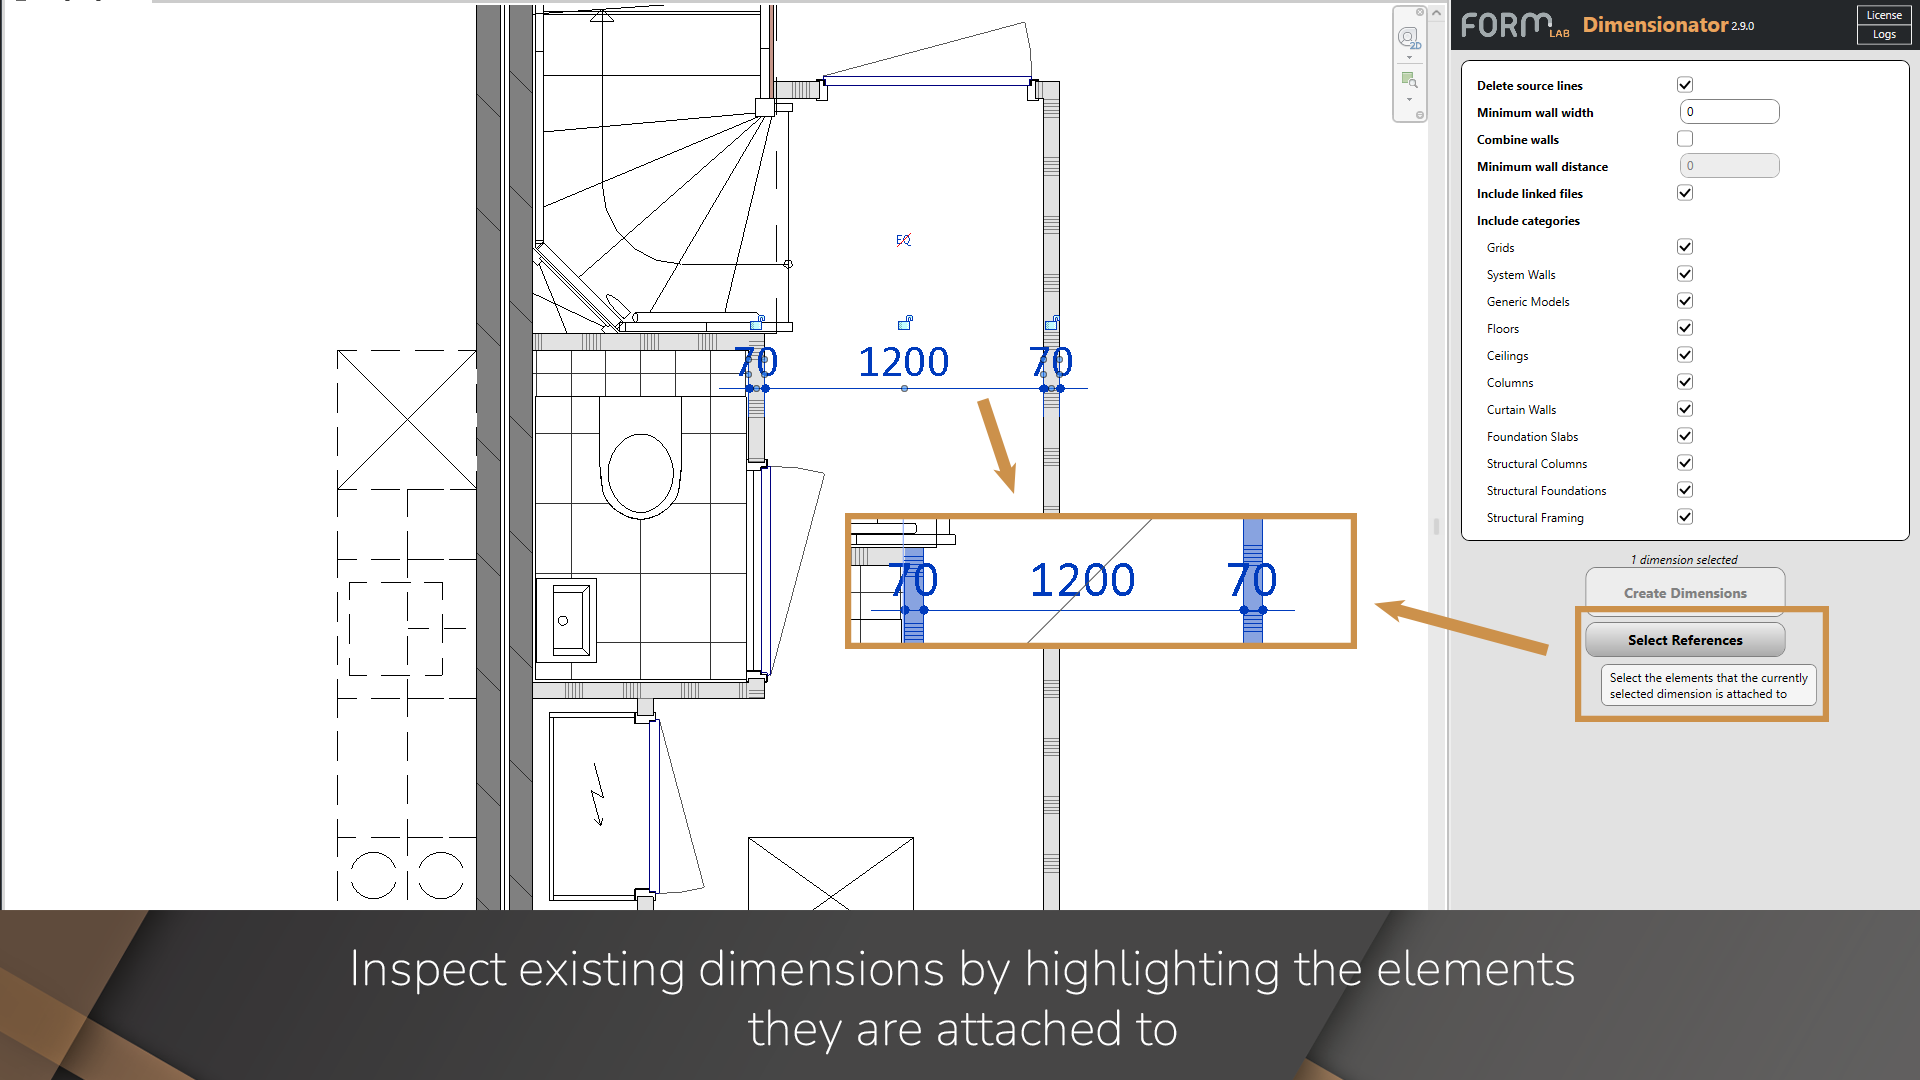Disable the Curtain Walls category
Screen dimensions: 1920x1080
pos(1684,408)
